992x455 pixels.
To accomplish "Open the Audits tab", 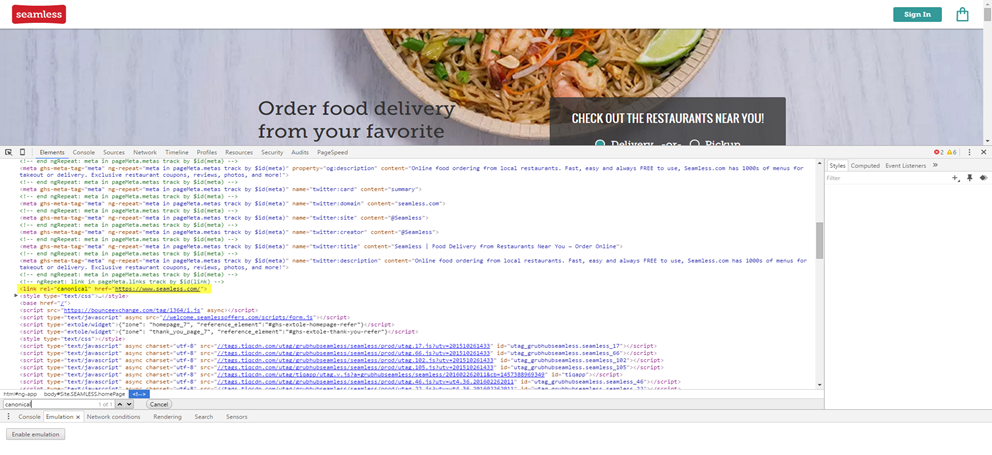I will coord(300,153).
